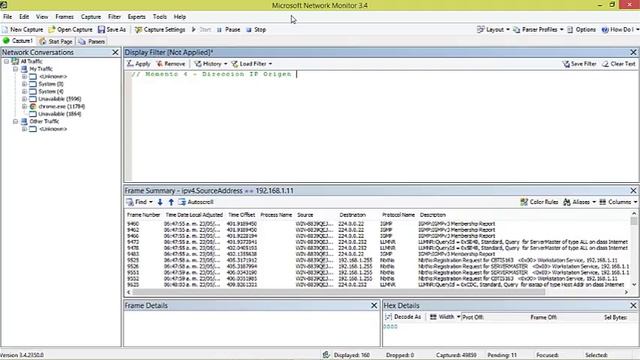The width and height of the screenshot is (640, 360).
Task: Close the Network Conversations panel
Action: [115, 52]
